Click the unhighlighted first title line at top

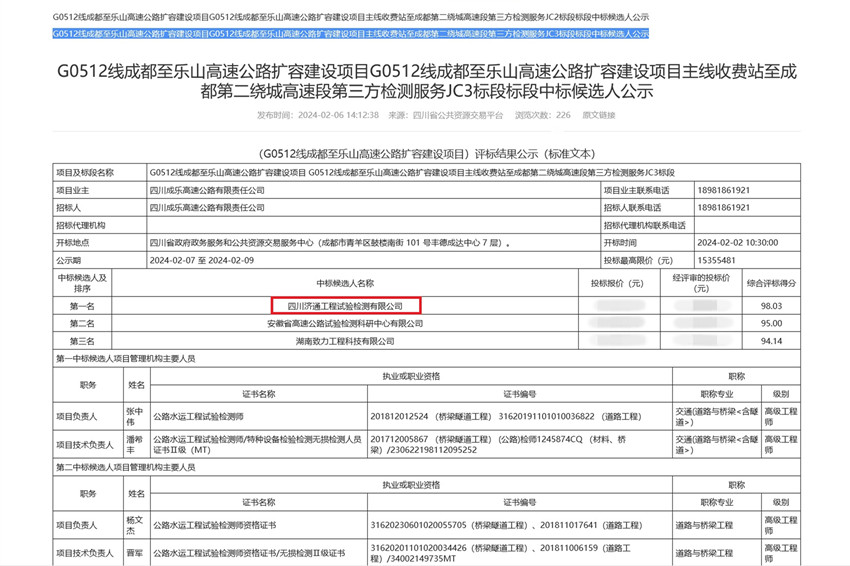point(350,18)
